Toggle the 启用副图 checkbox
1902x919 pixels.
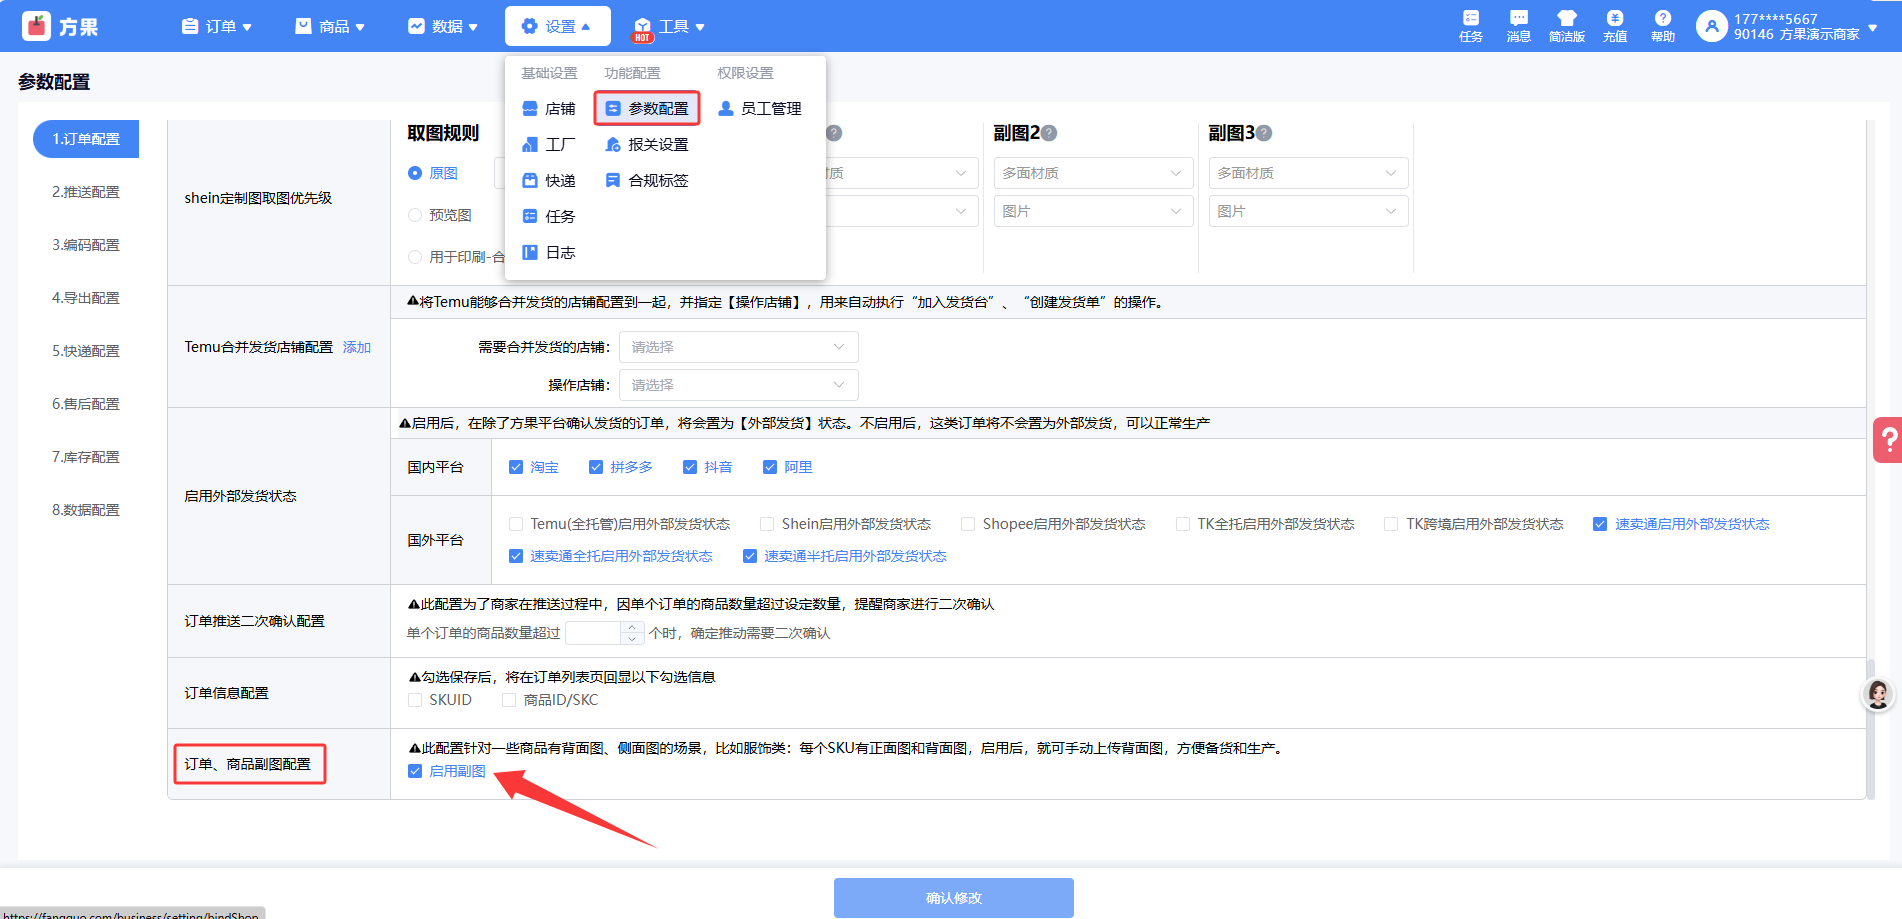coord(415,771)
